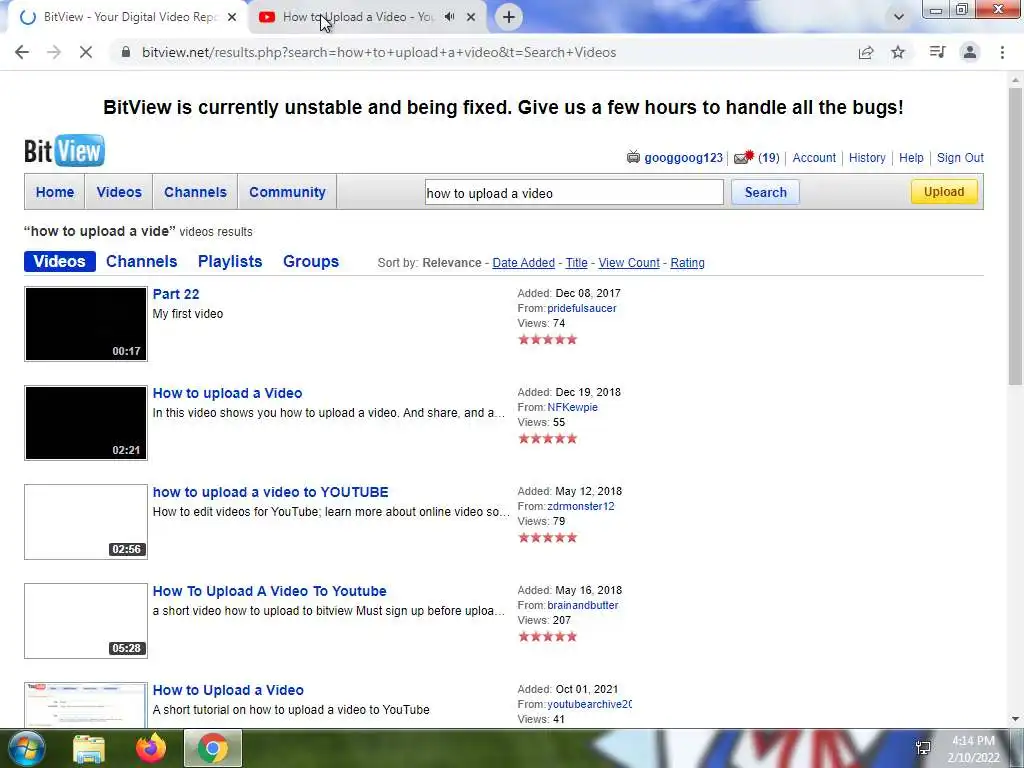Viewport: 1024px width, 768px height.
Task: Click the Chrome taskbar icon
Action: [213, 748]
